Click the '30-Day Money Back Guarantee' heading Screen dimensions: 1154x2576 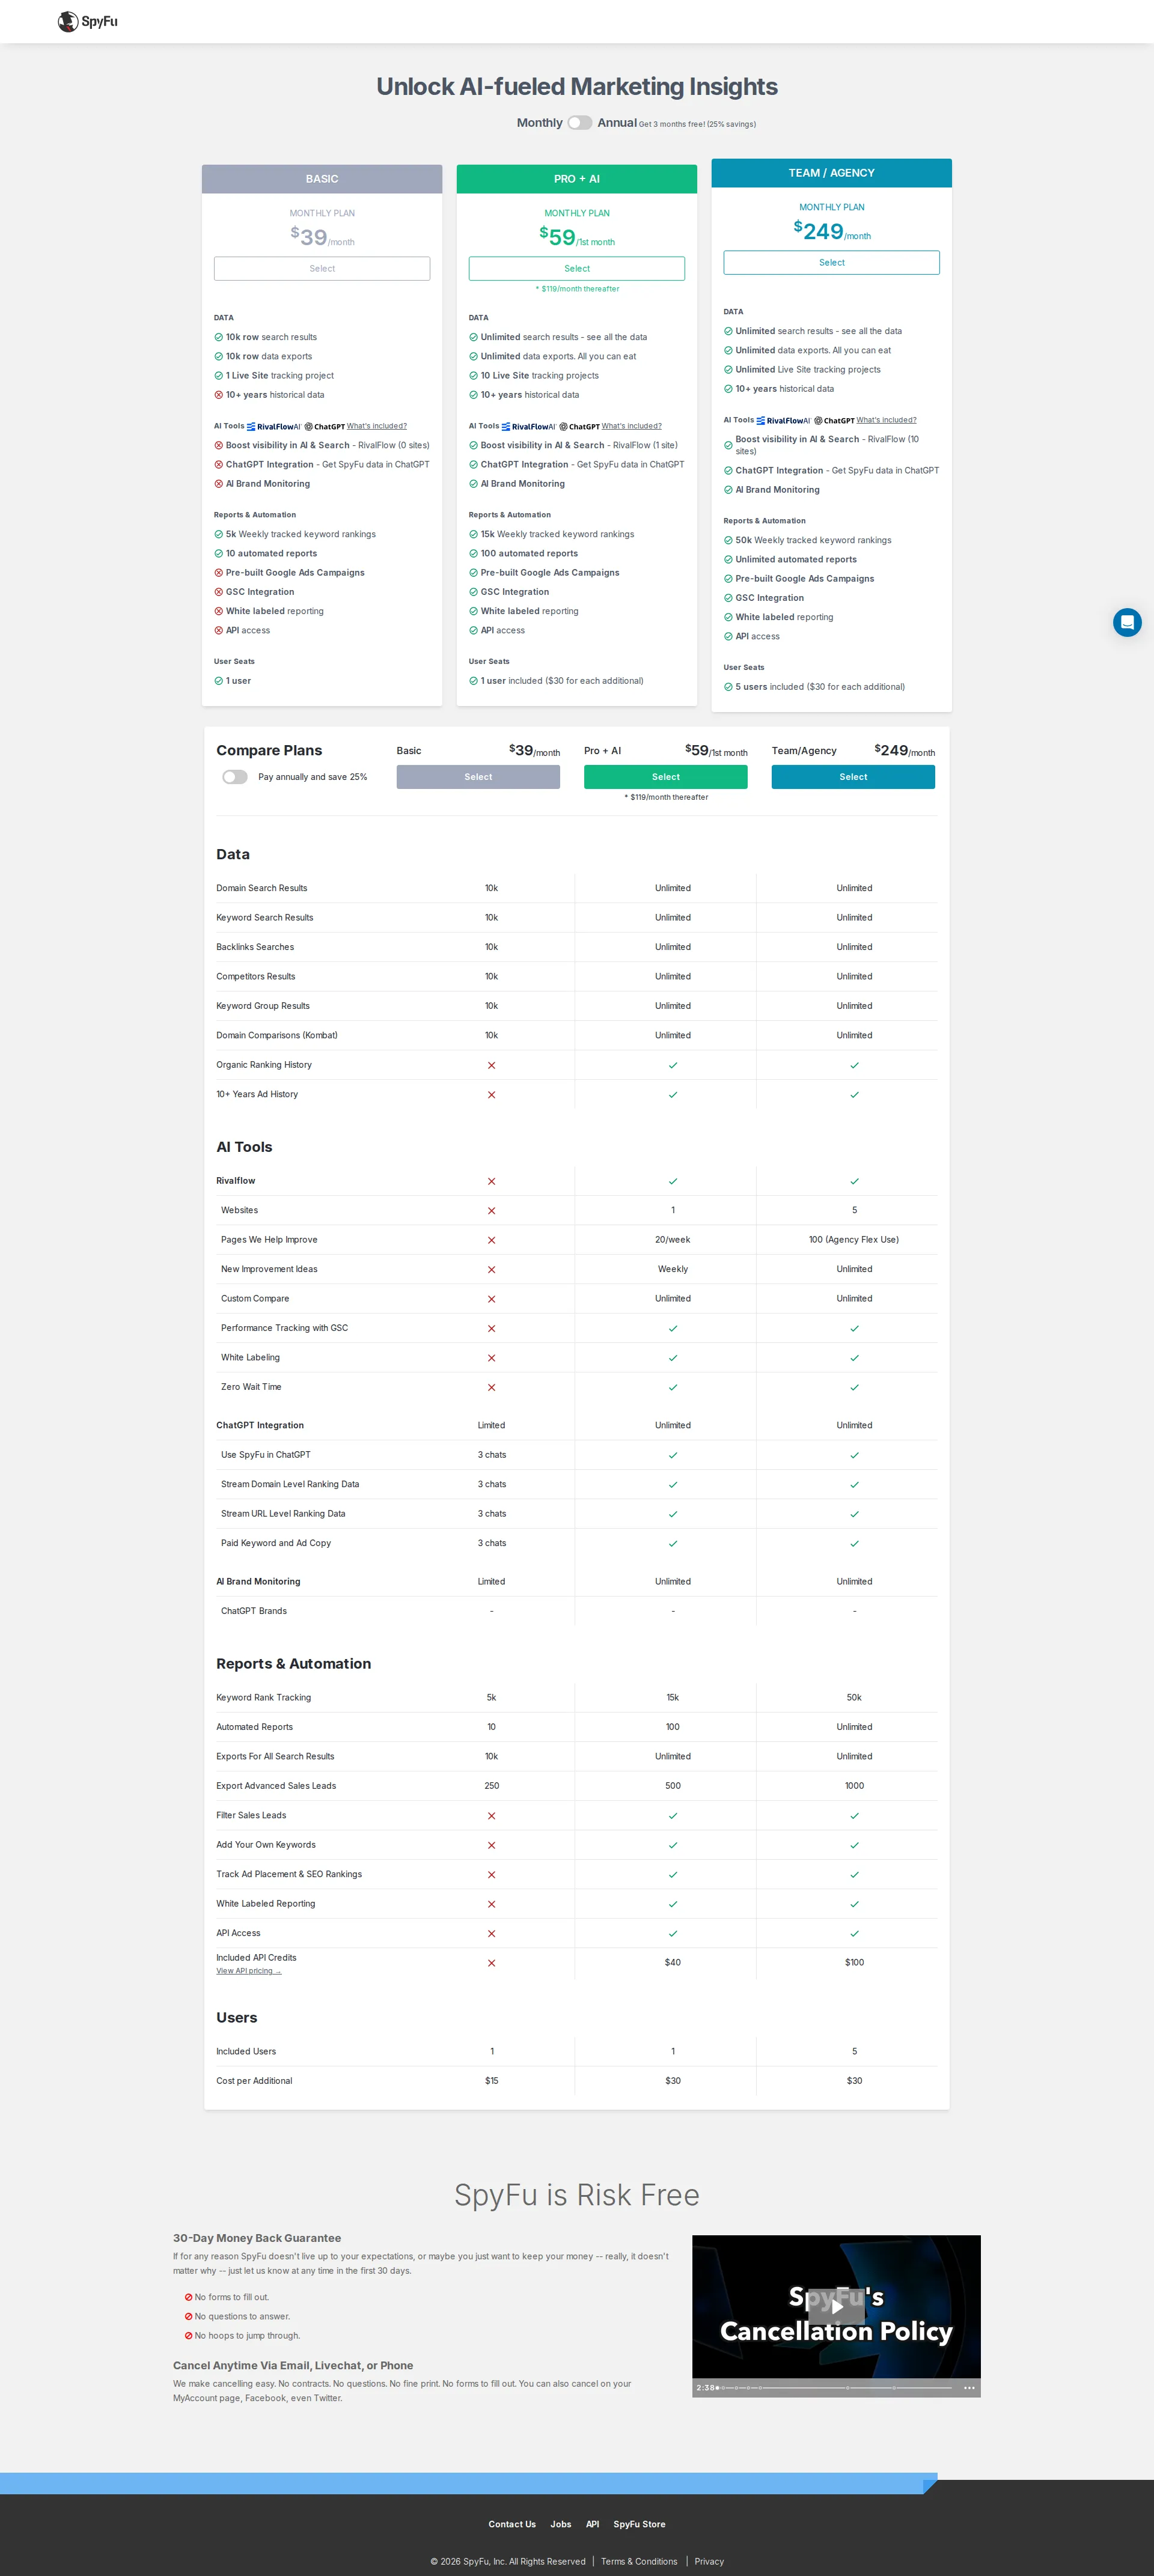click(257, 2238)
